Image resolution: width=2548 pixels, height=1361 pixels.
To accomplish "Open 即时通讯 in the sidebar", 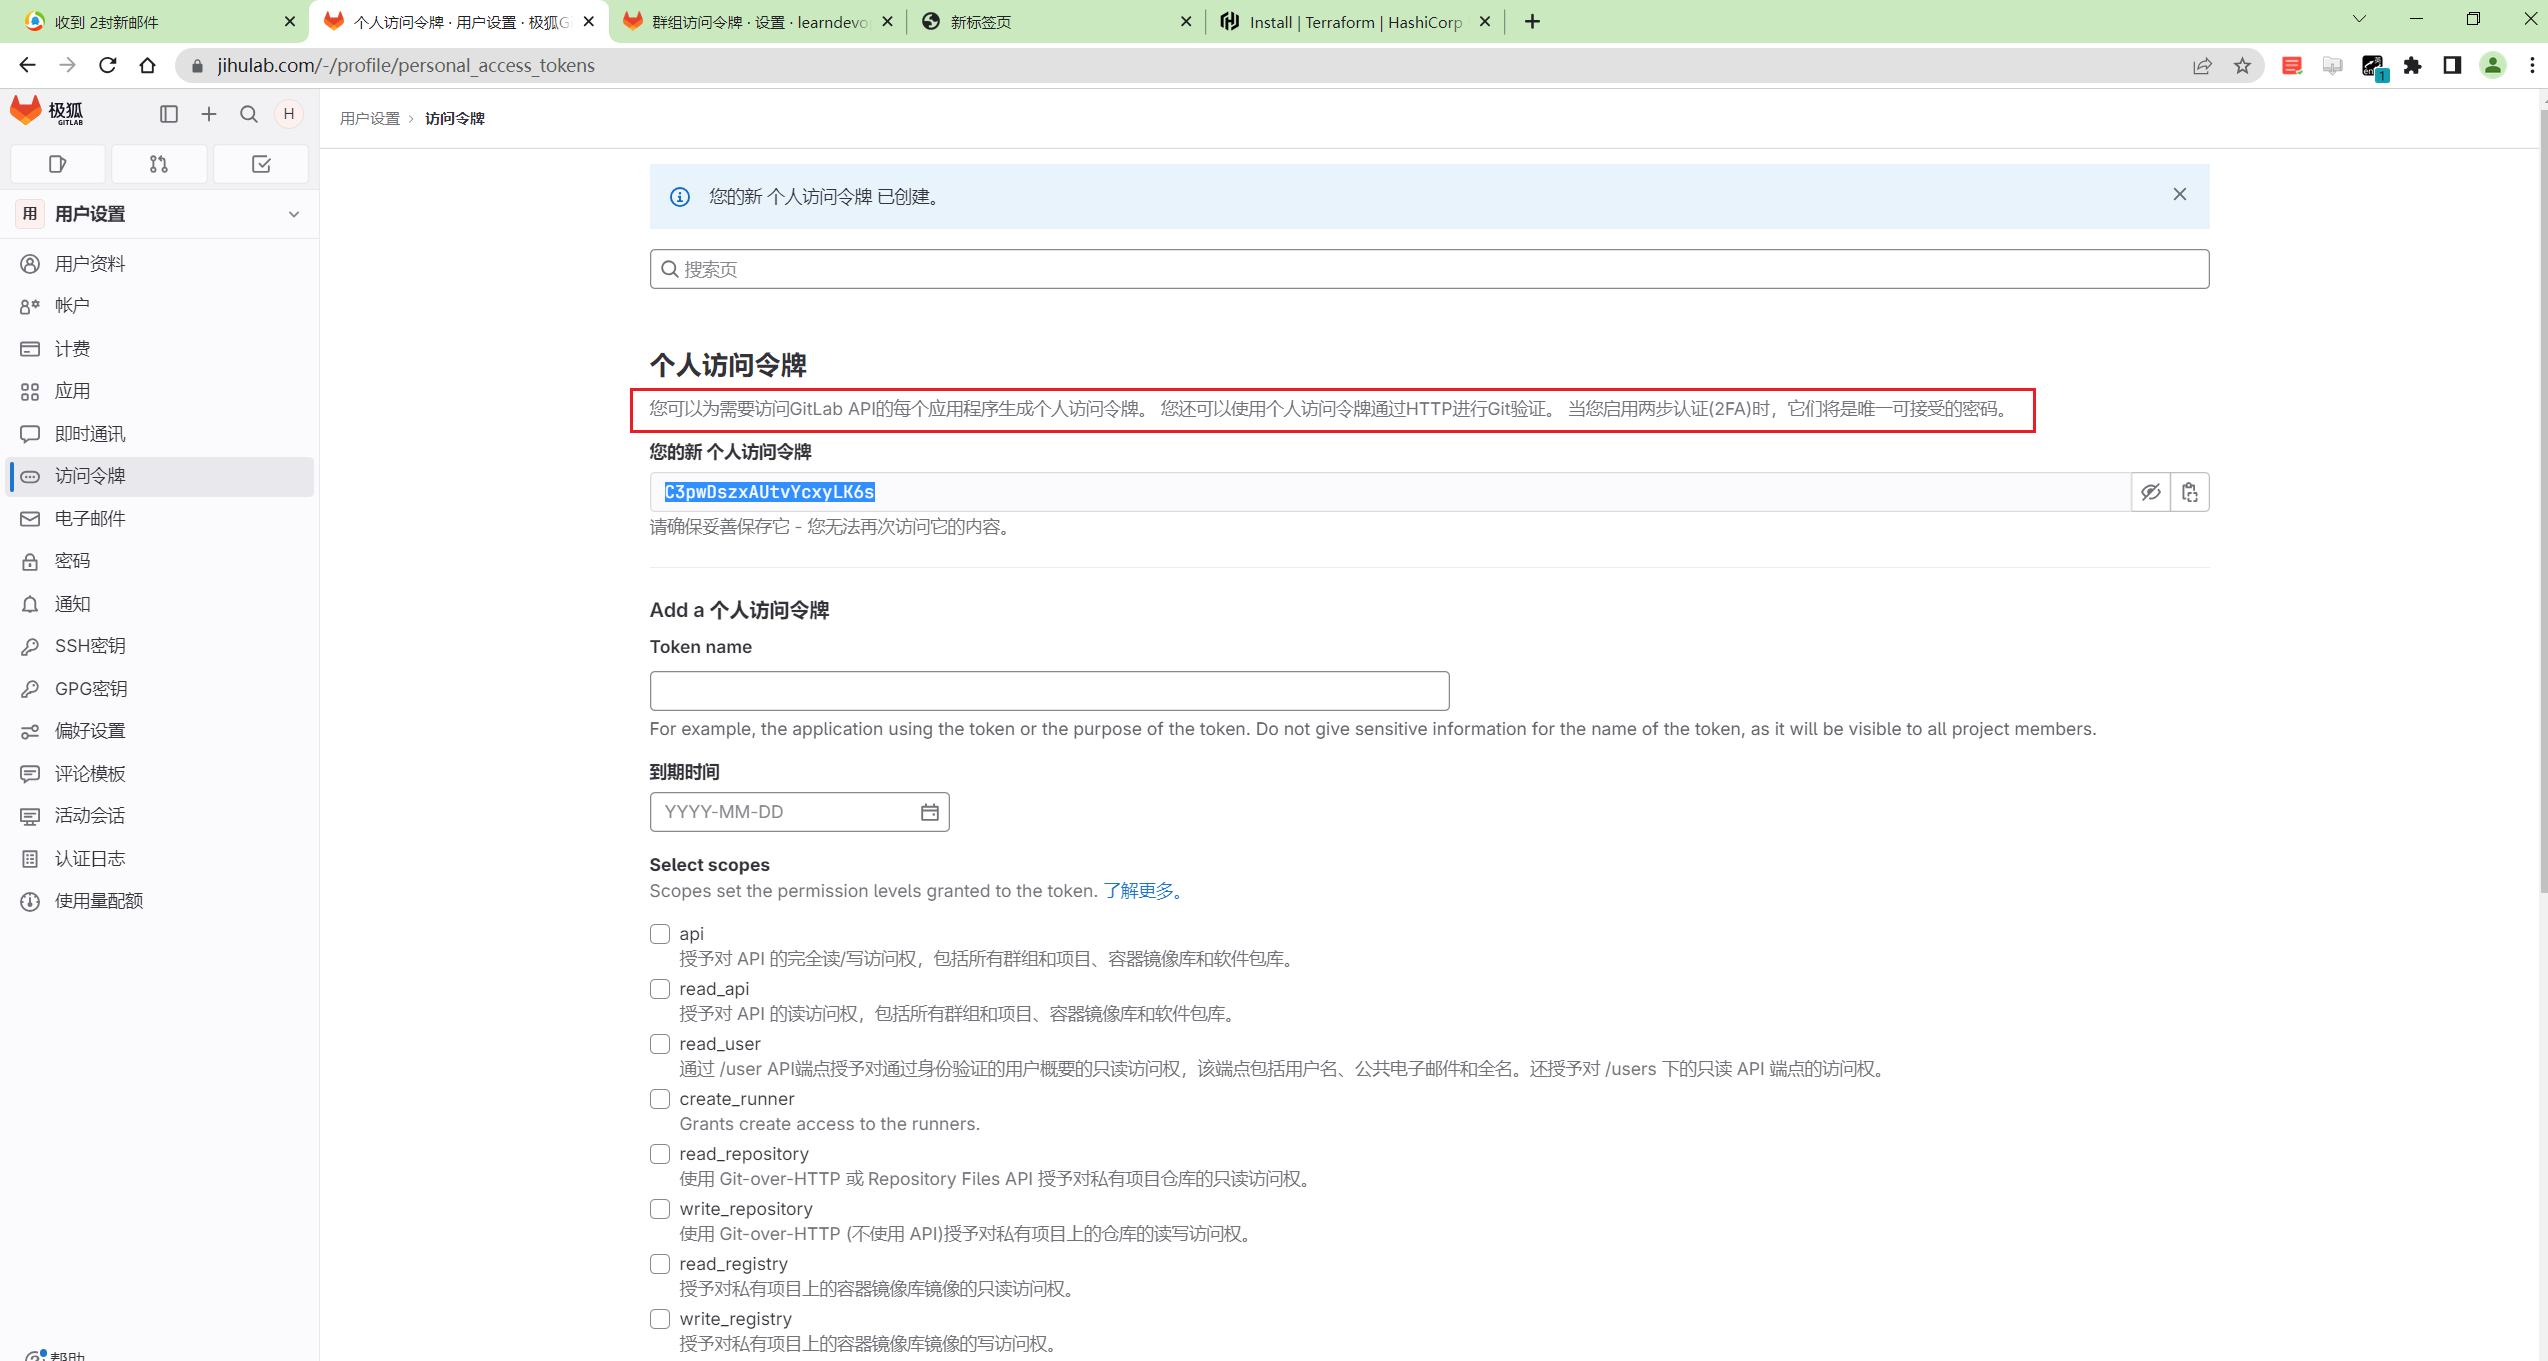I will pyautogui.click(x=160, y=434).
